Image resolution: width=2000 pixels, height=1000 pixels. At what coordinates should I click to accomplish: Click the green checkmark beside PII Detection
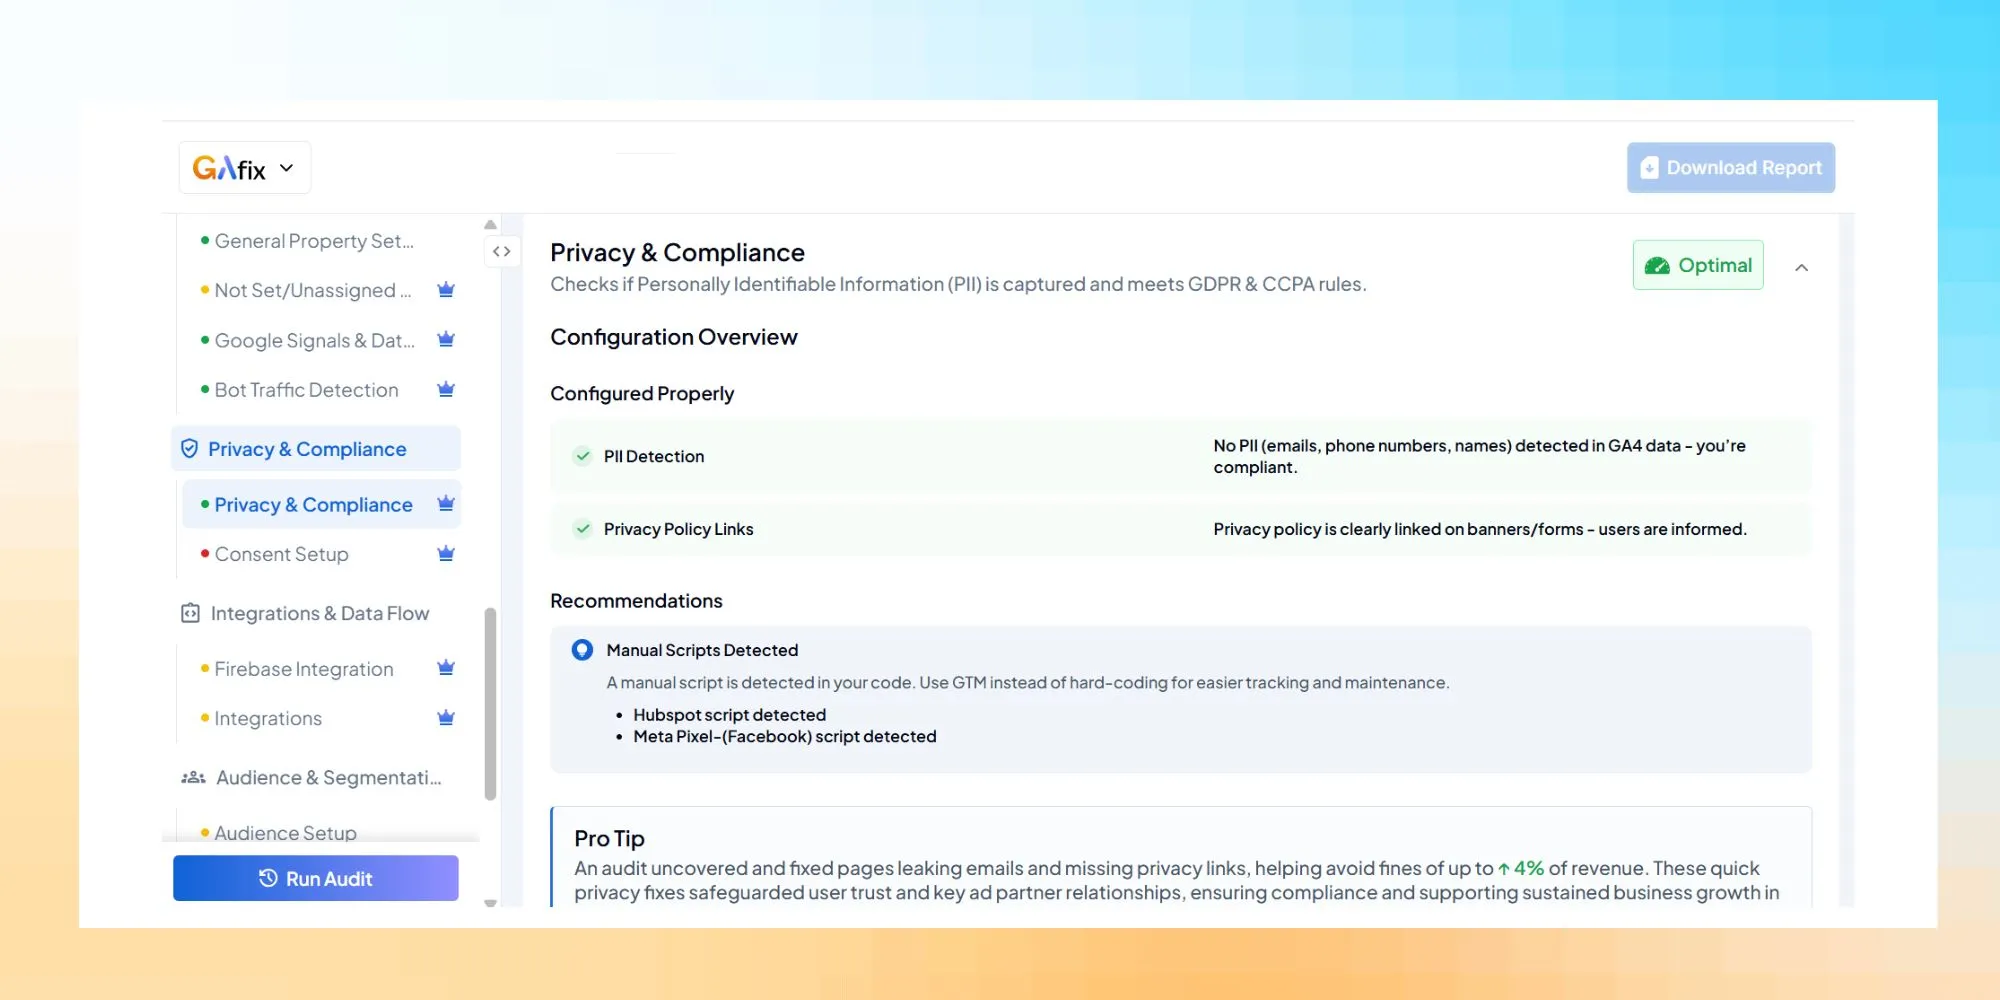click(583, 456)
